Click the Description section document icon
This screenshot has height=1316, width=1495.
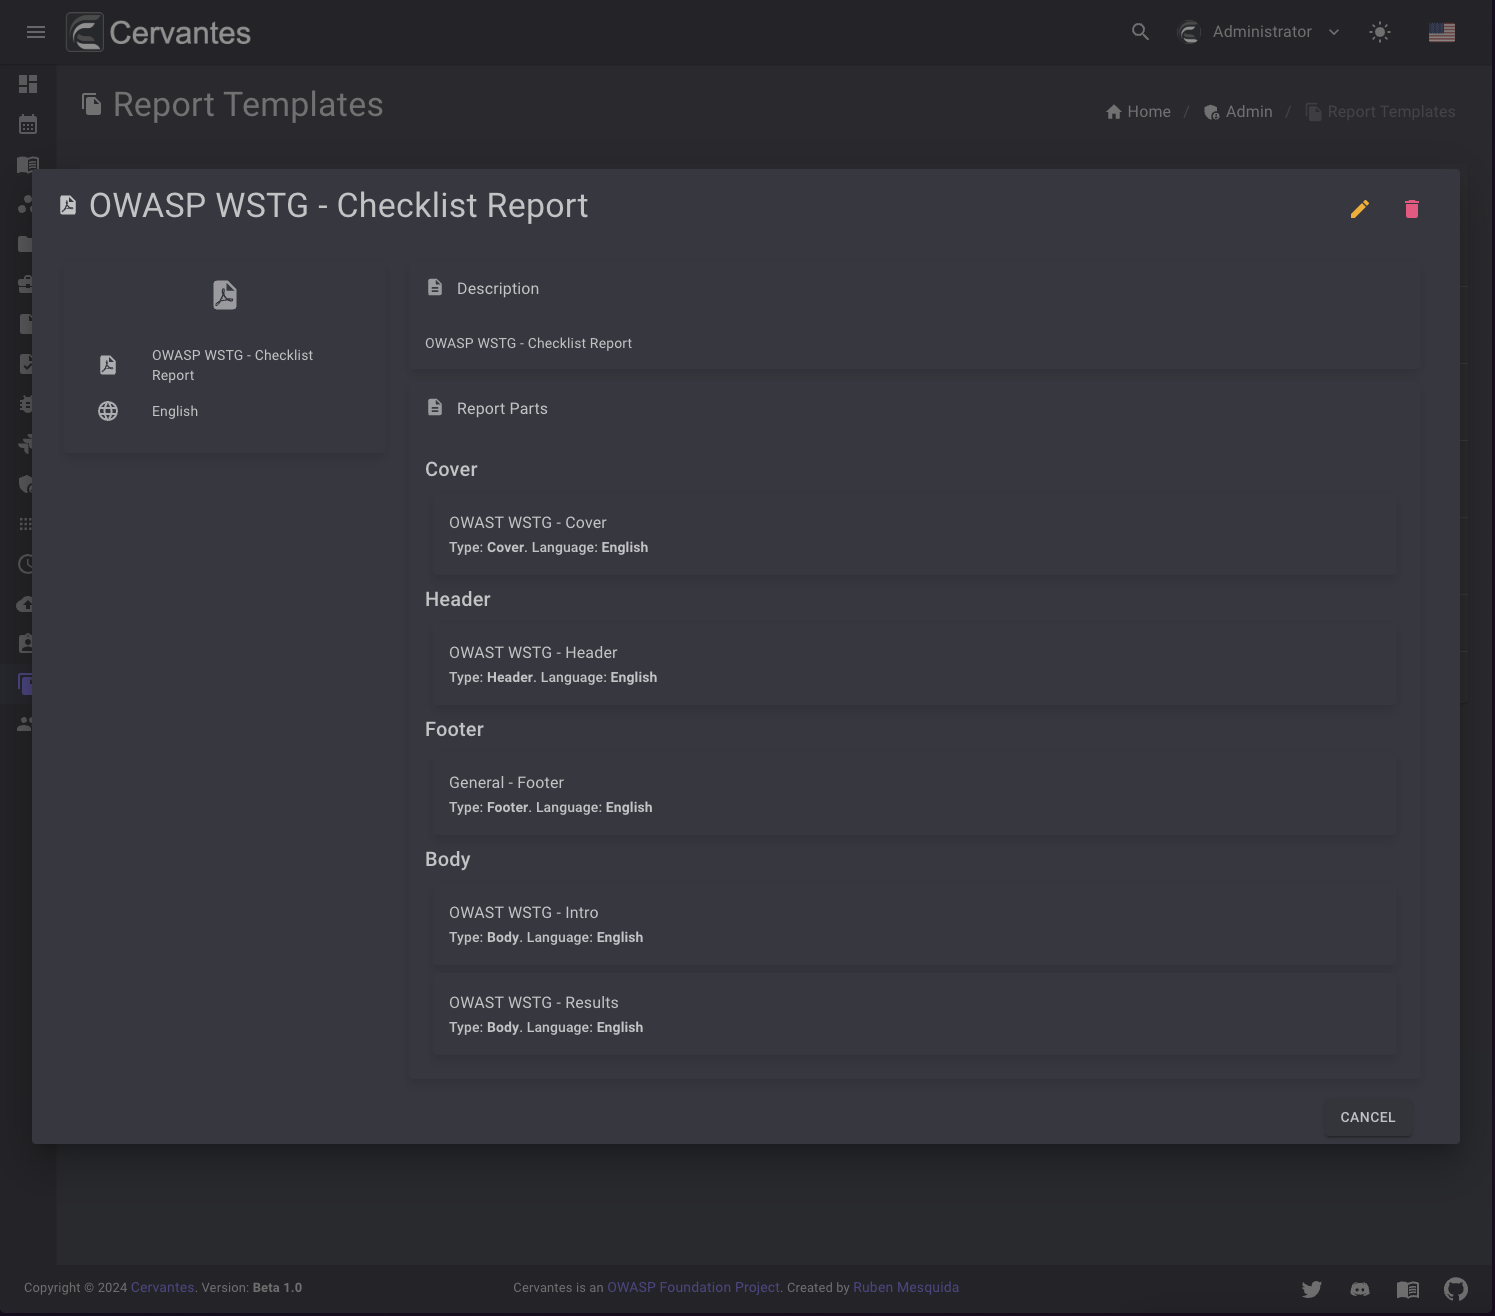pos(435,288)
